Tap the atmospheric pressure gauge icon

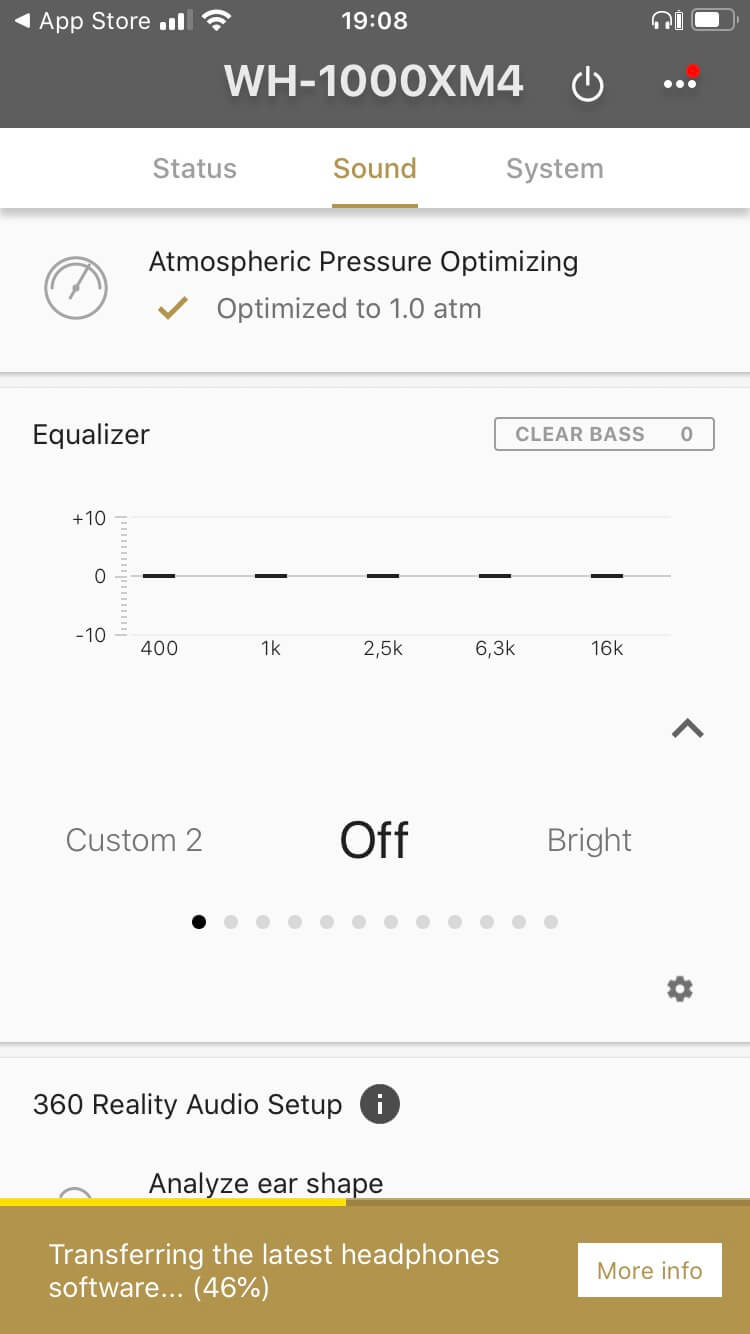(x=76, y=288)
